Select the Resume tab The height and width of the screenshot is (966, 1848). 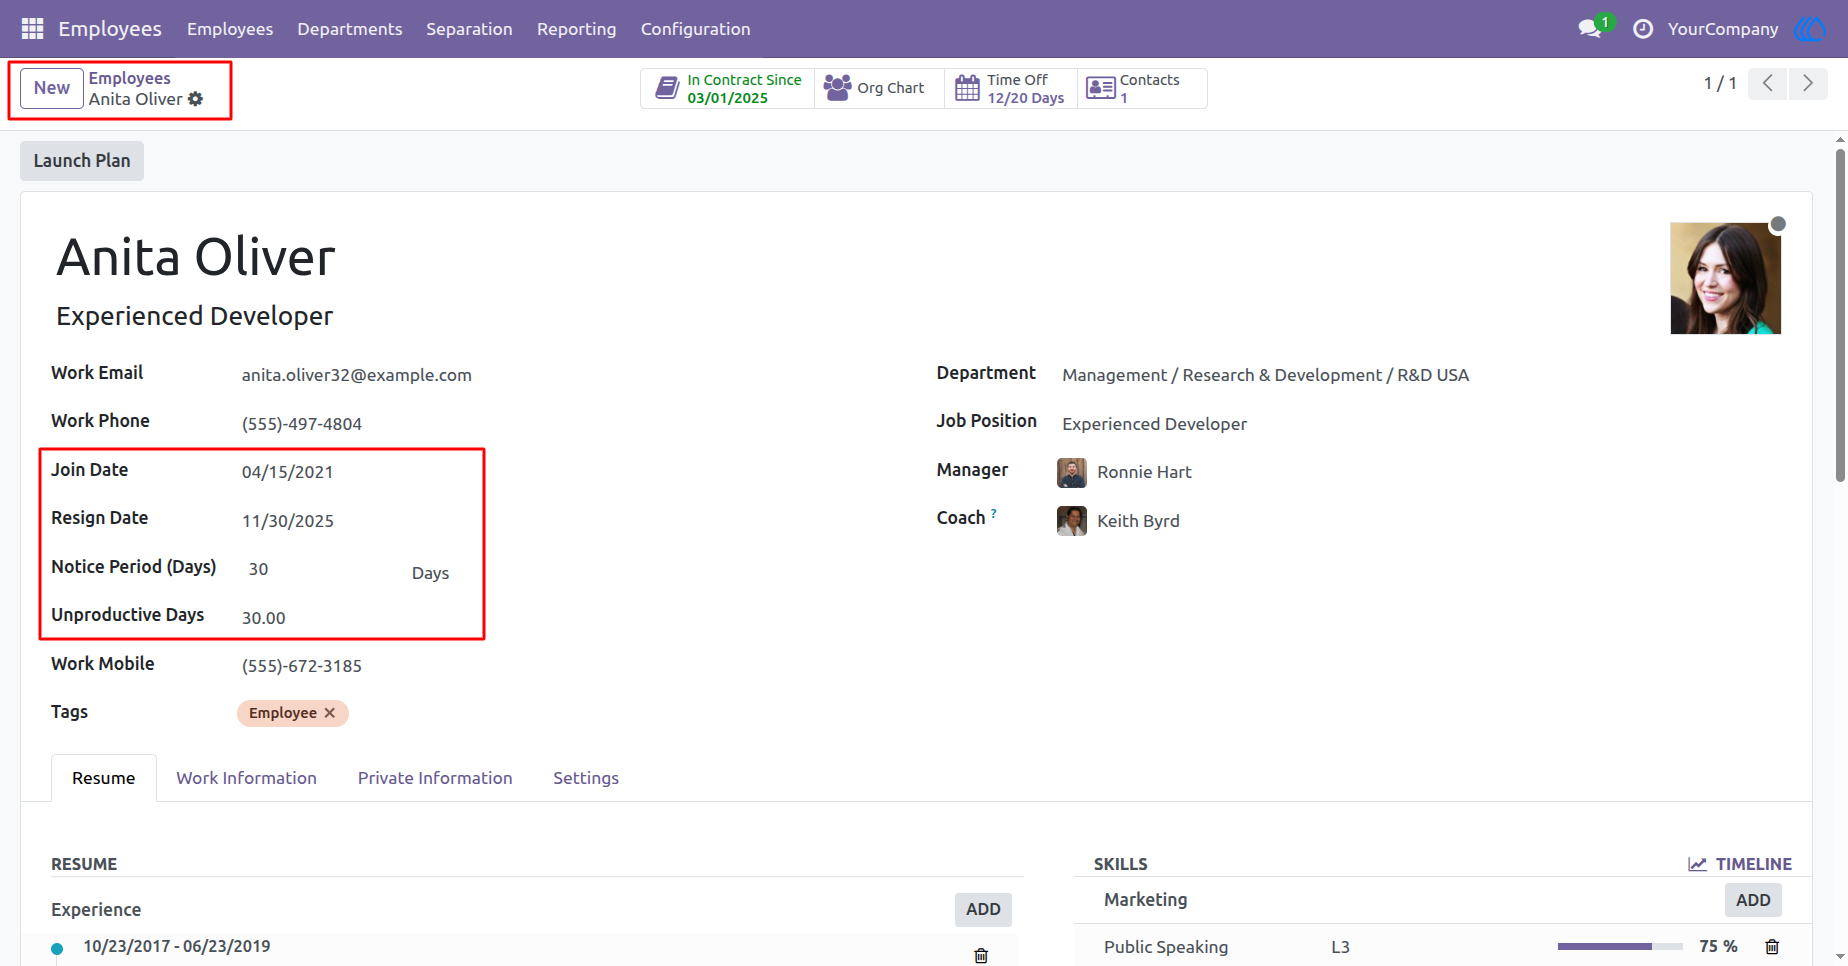pos(104,778)
